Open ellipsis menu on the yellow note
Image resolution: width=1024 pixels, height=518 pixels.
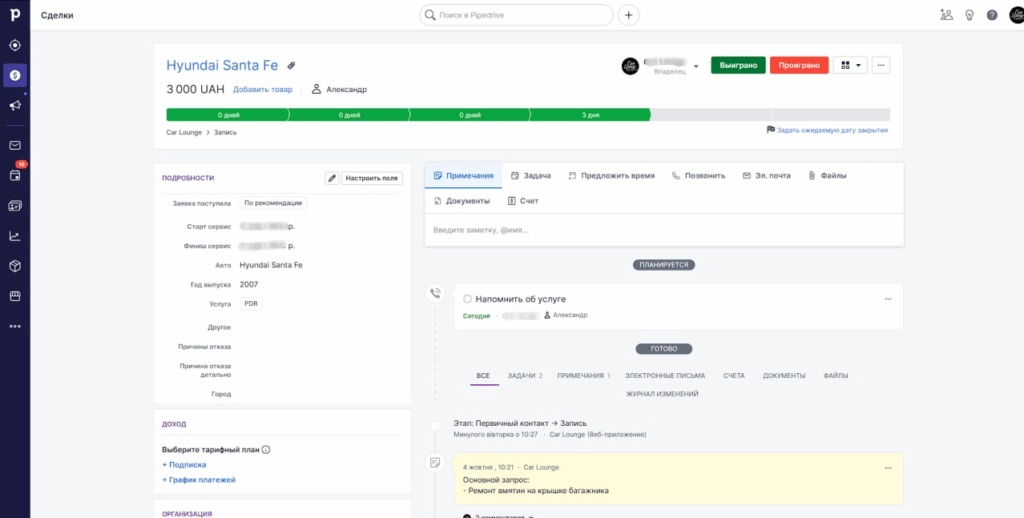(888, 468)
